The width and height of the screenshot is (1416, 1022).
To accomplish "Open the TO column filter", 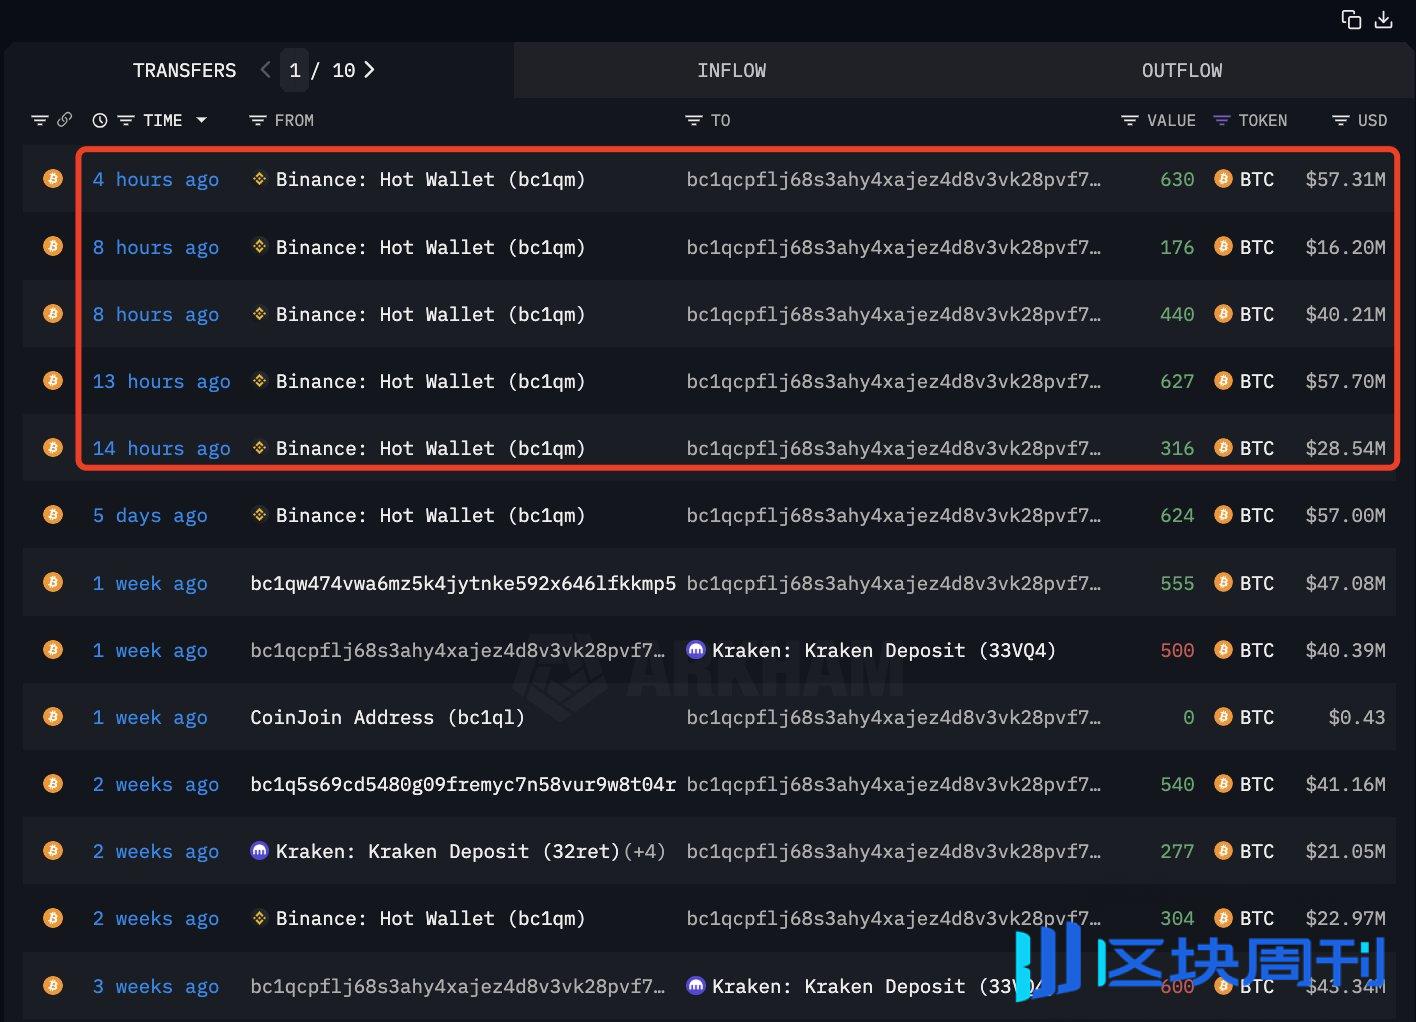I will tap(694, 121).
